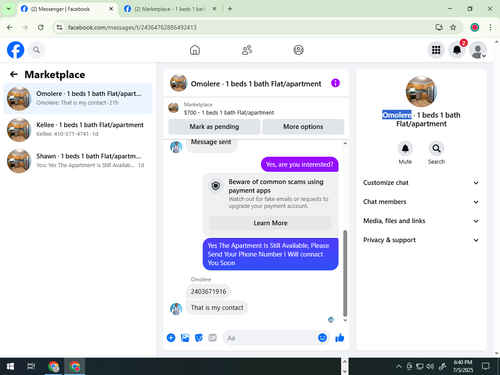Screen dimensions: 500x375
Task: Reload the page
Action: pos(41,27)
